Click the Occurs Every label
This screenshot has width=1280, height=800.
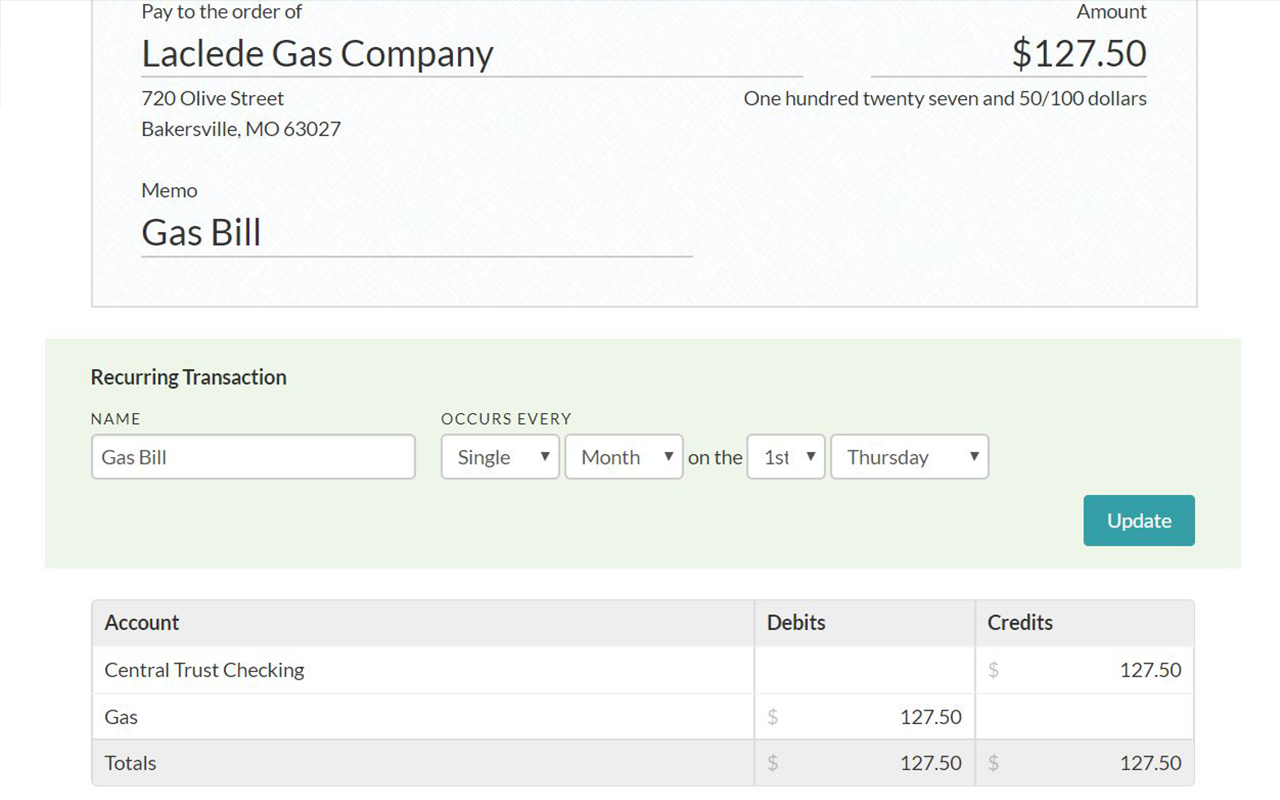506,419
